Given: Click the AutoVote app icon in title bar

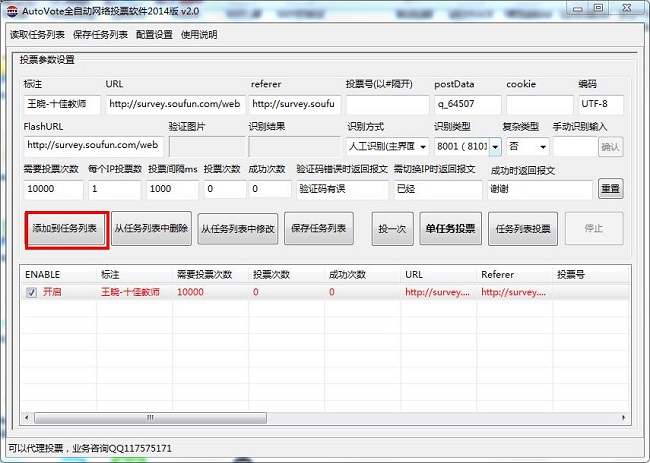Looking at the screenshot, I should [x=12, y=11].
